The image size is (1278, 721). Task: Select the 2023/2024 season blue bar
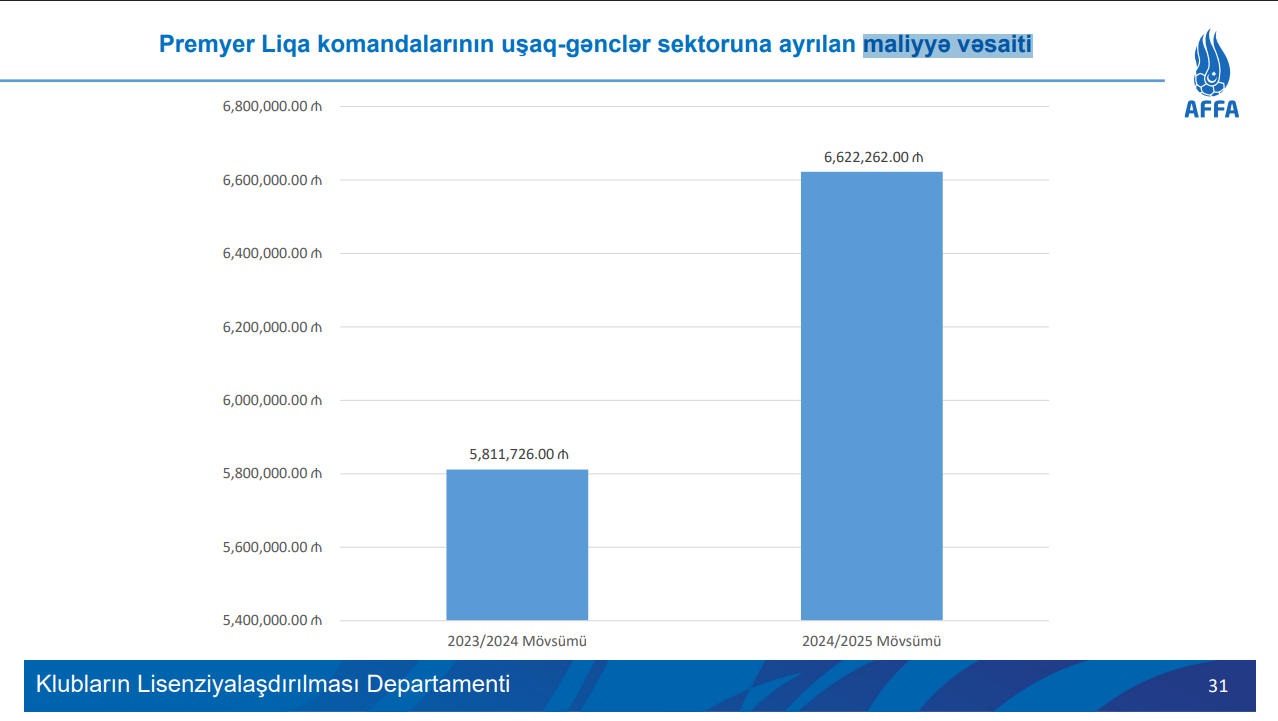pos(517,545)
